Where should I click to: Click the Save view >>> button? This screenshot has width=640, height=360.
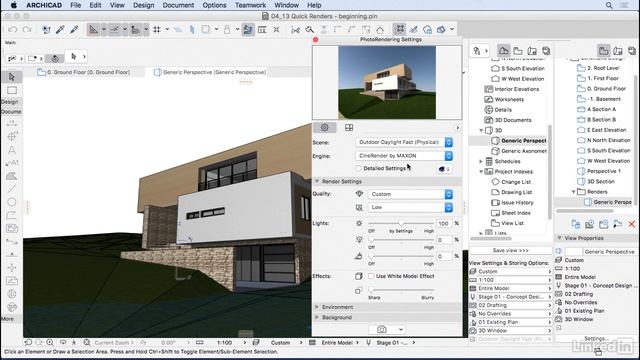pos(510,250)
